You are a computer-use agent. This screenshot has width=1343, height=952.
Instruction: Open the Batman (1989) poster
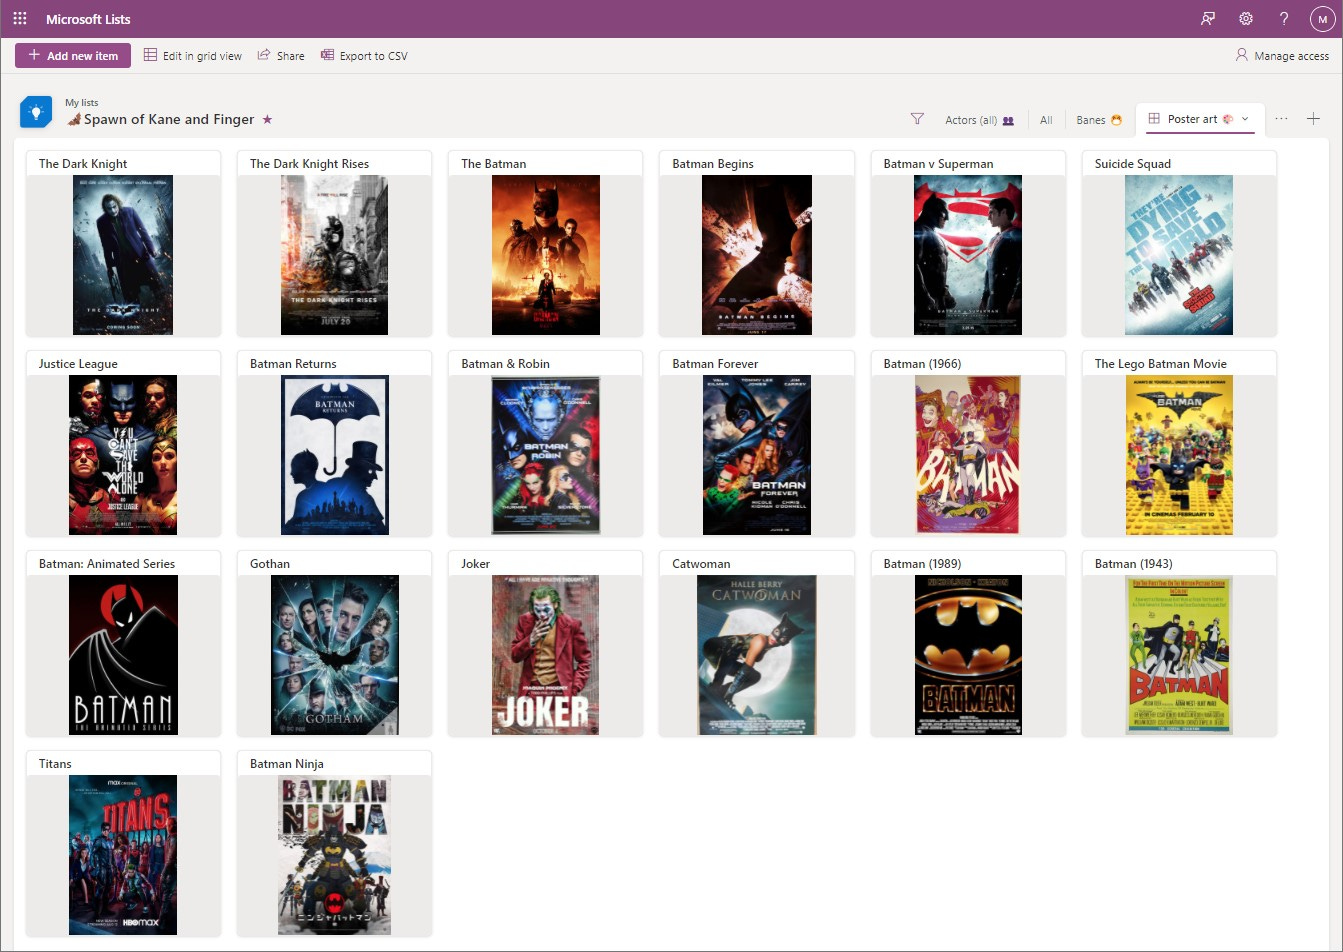[x=968, y=655]
